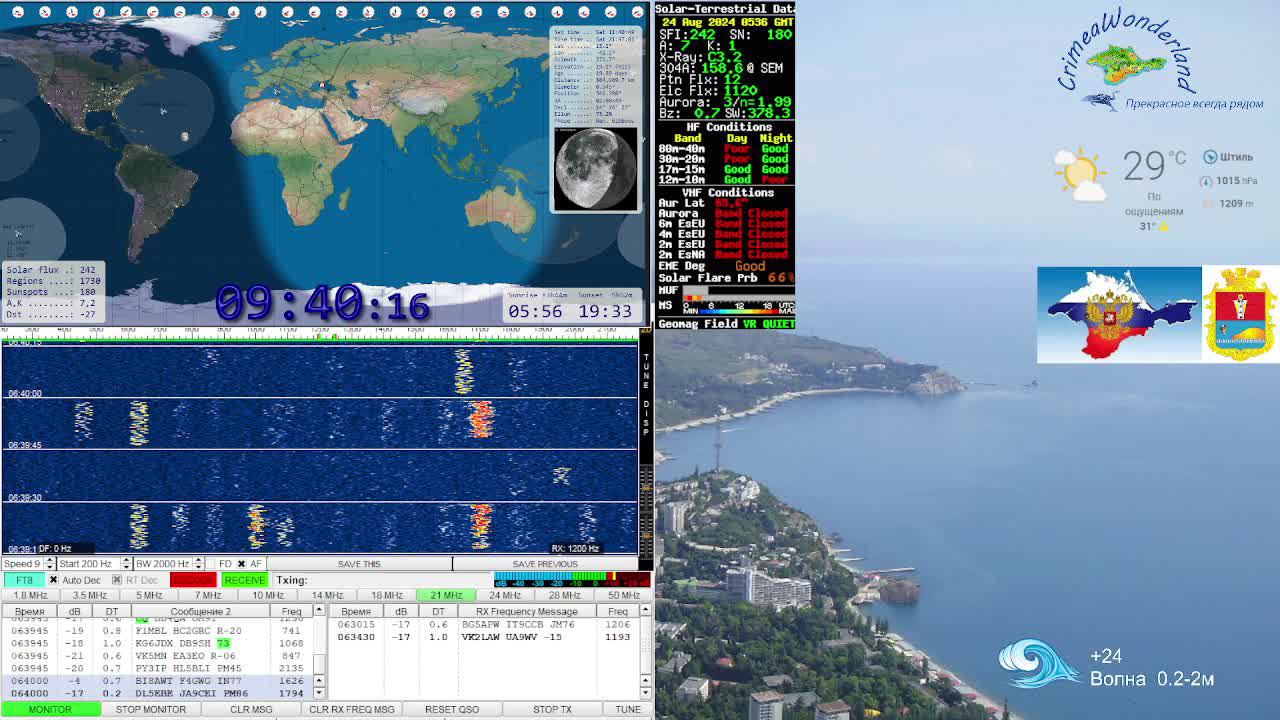Screen dimensions: 1280x720
Task: Click the HF Conditions heading
Action: [x=727, y=127]
